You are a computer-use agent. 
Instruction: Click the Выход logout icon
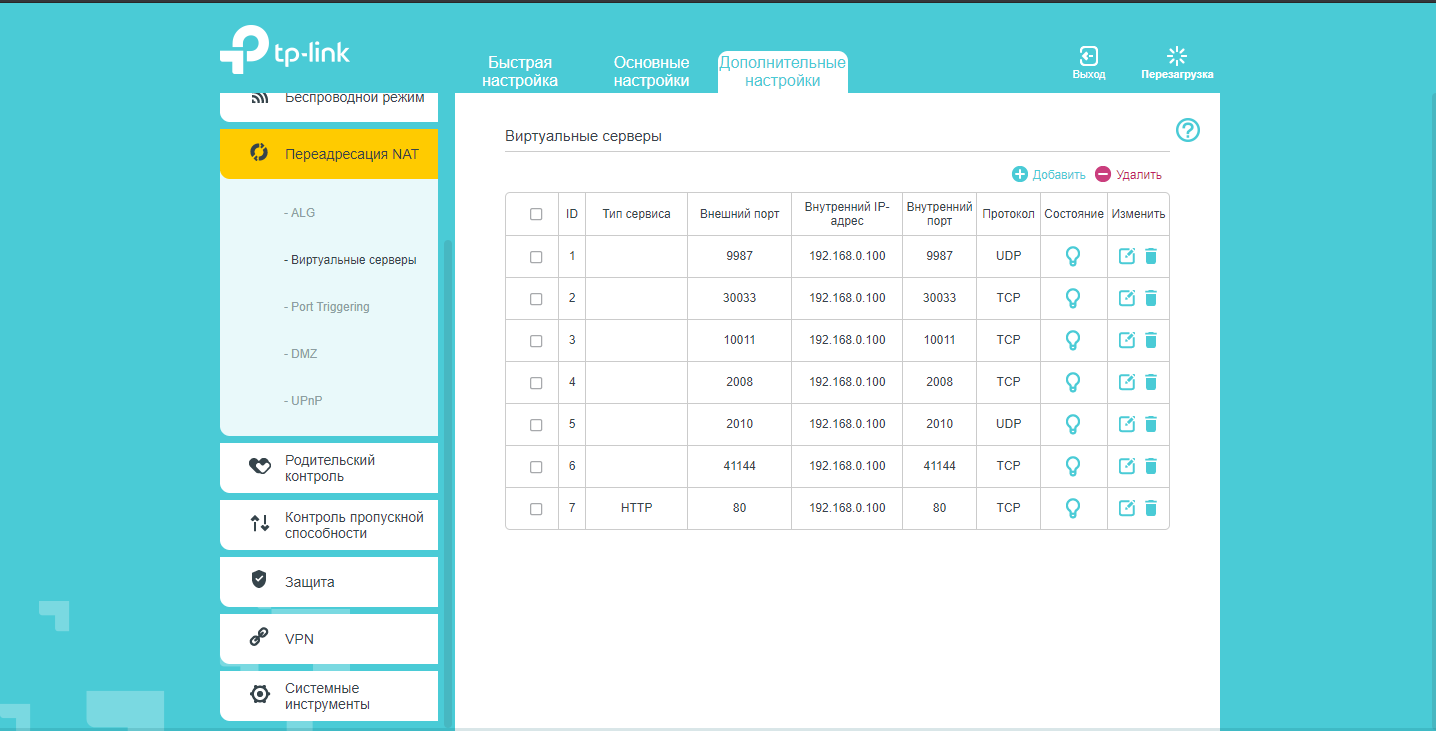(x=1089, y=56)
